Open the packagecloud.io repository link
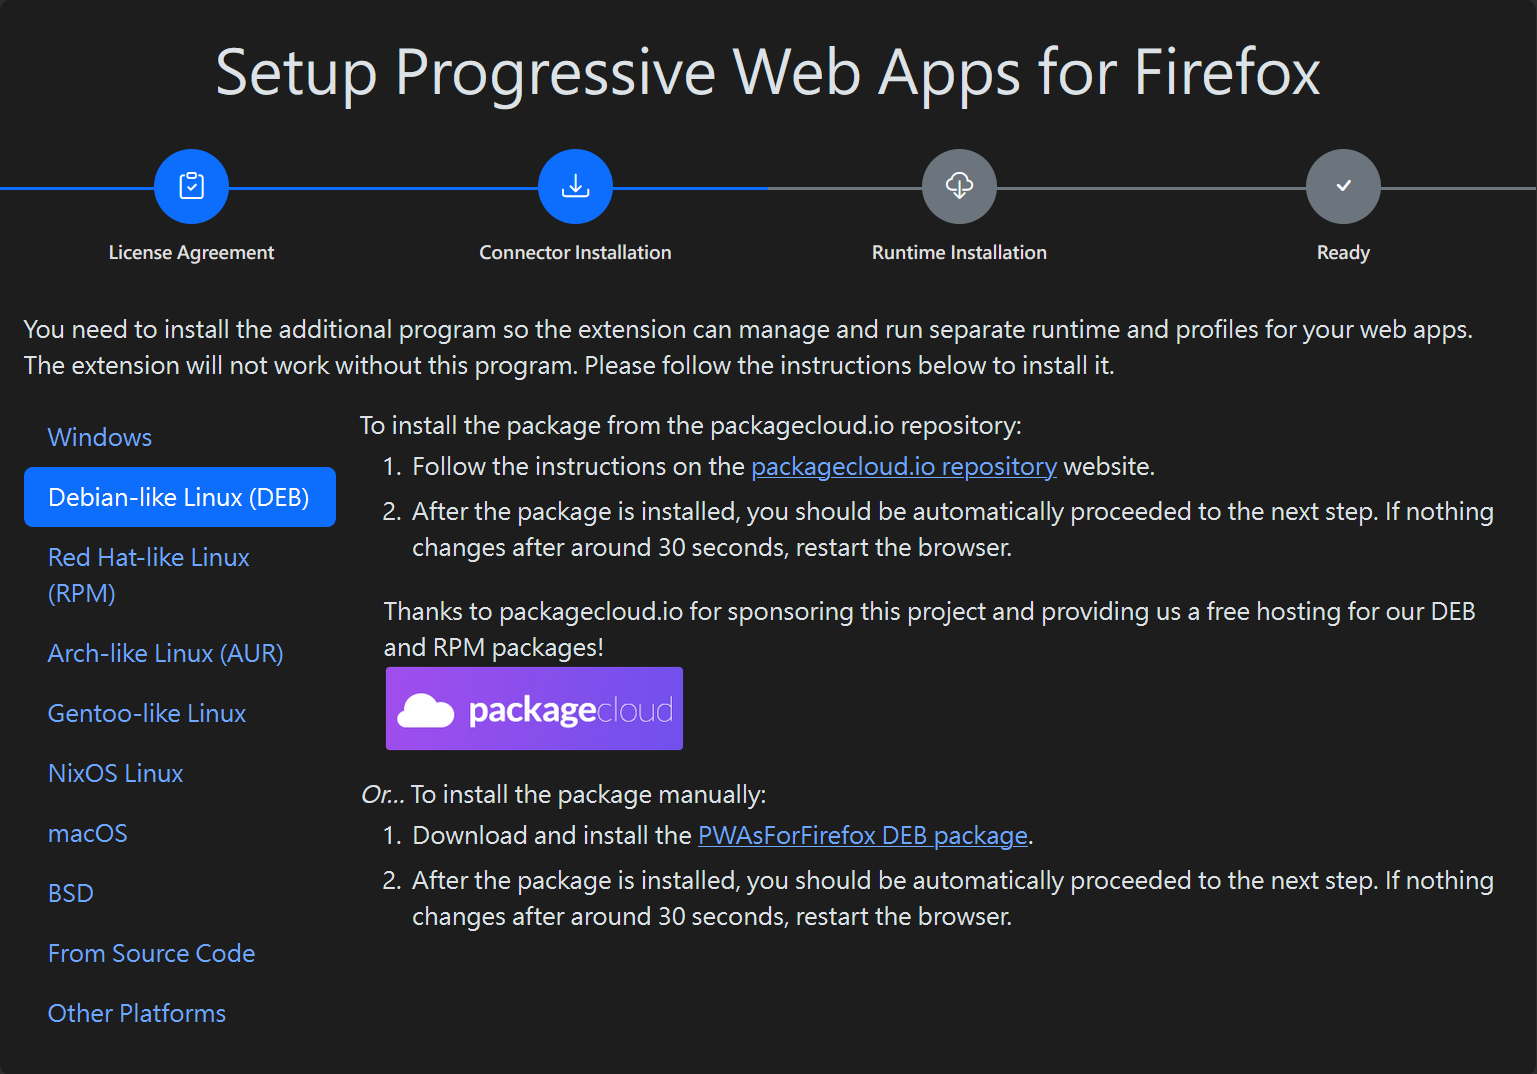The height and width of the screenshot is (1074, 1537). click(903, 467)
